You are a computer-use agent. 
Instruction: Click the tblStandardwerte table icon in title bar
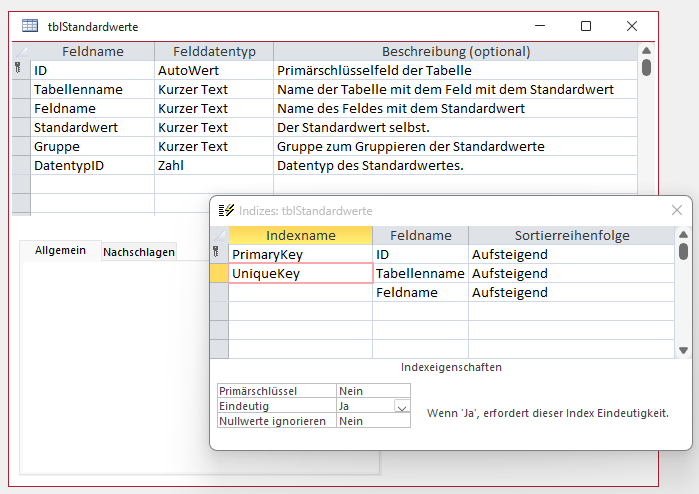(30, 26)
